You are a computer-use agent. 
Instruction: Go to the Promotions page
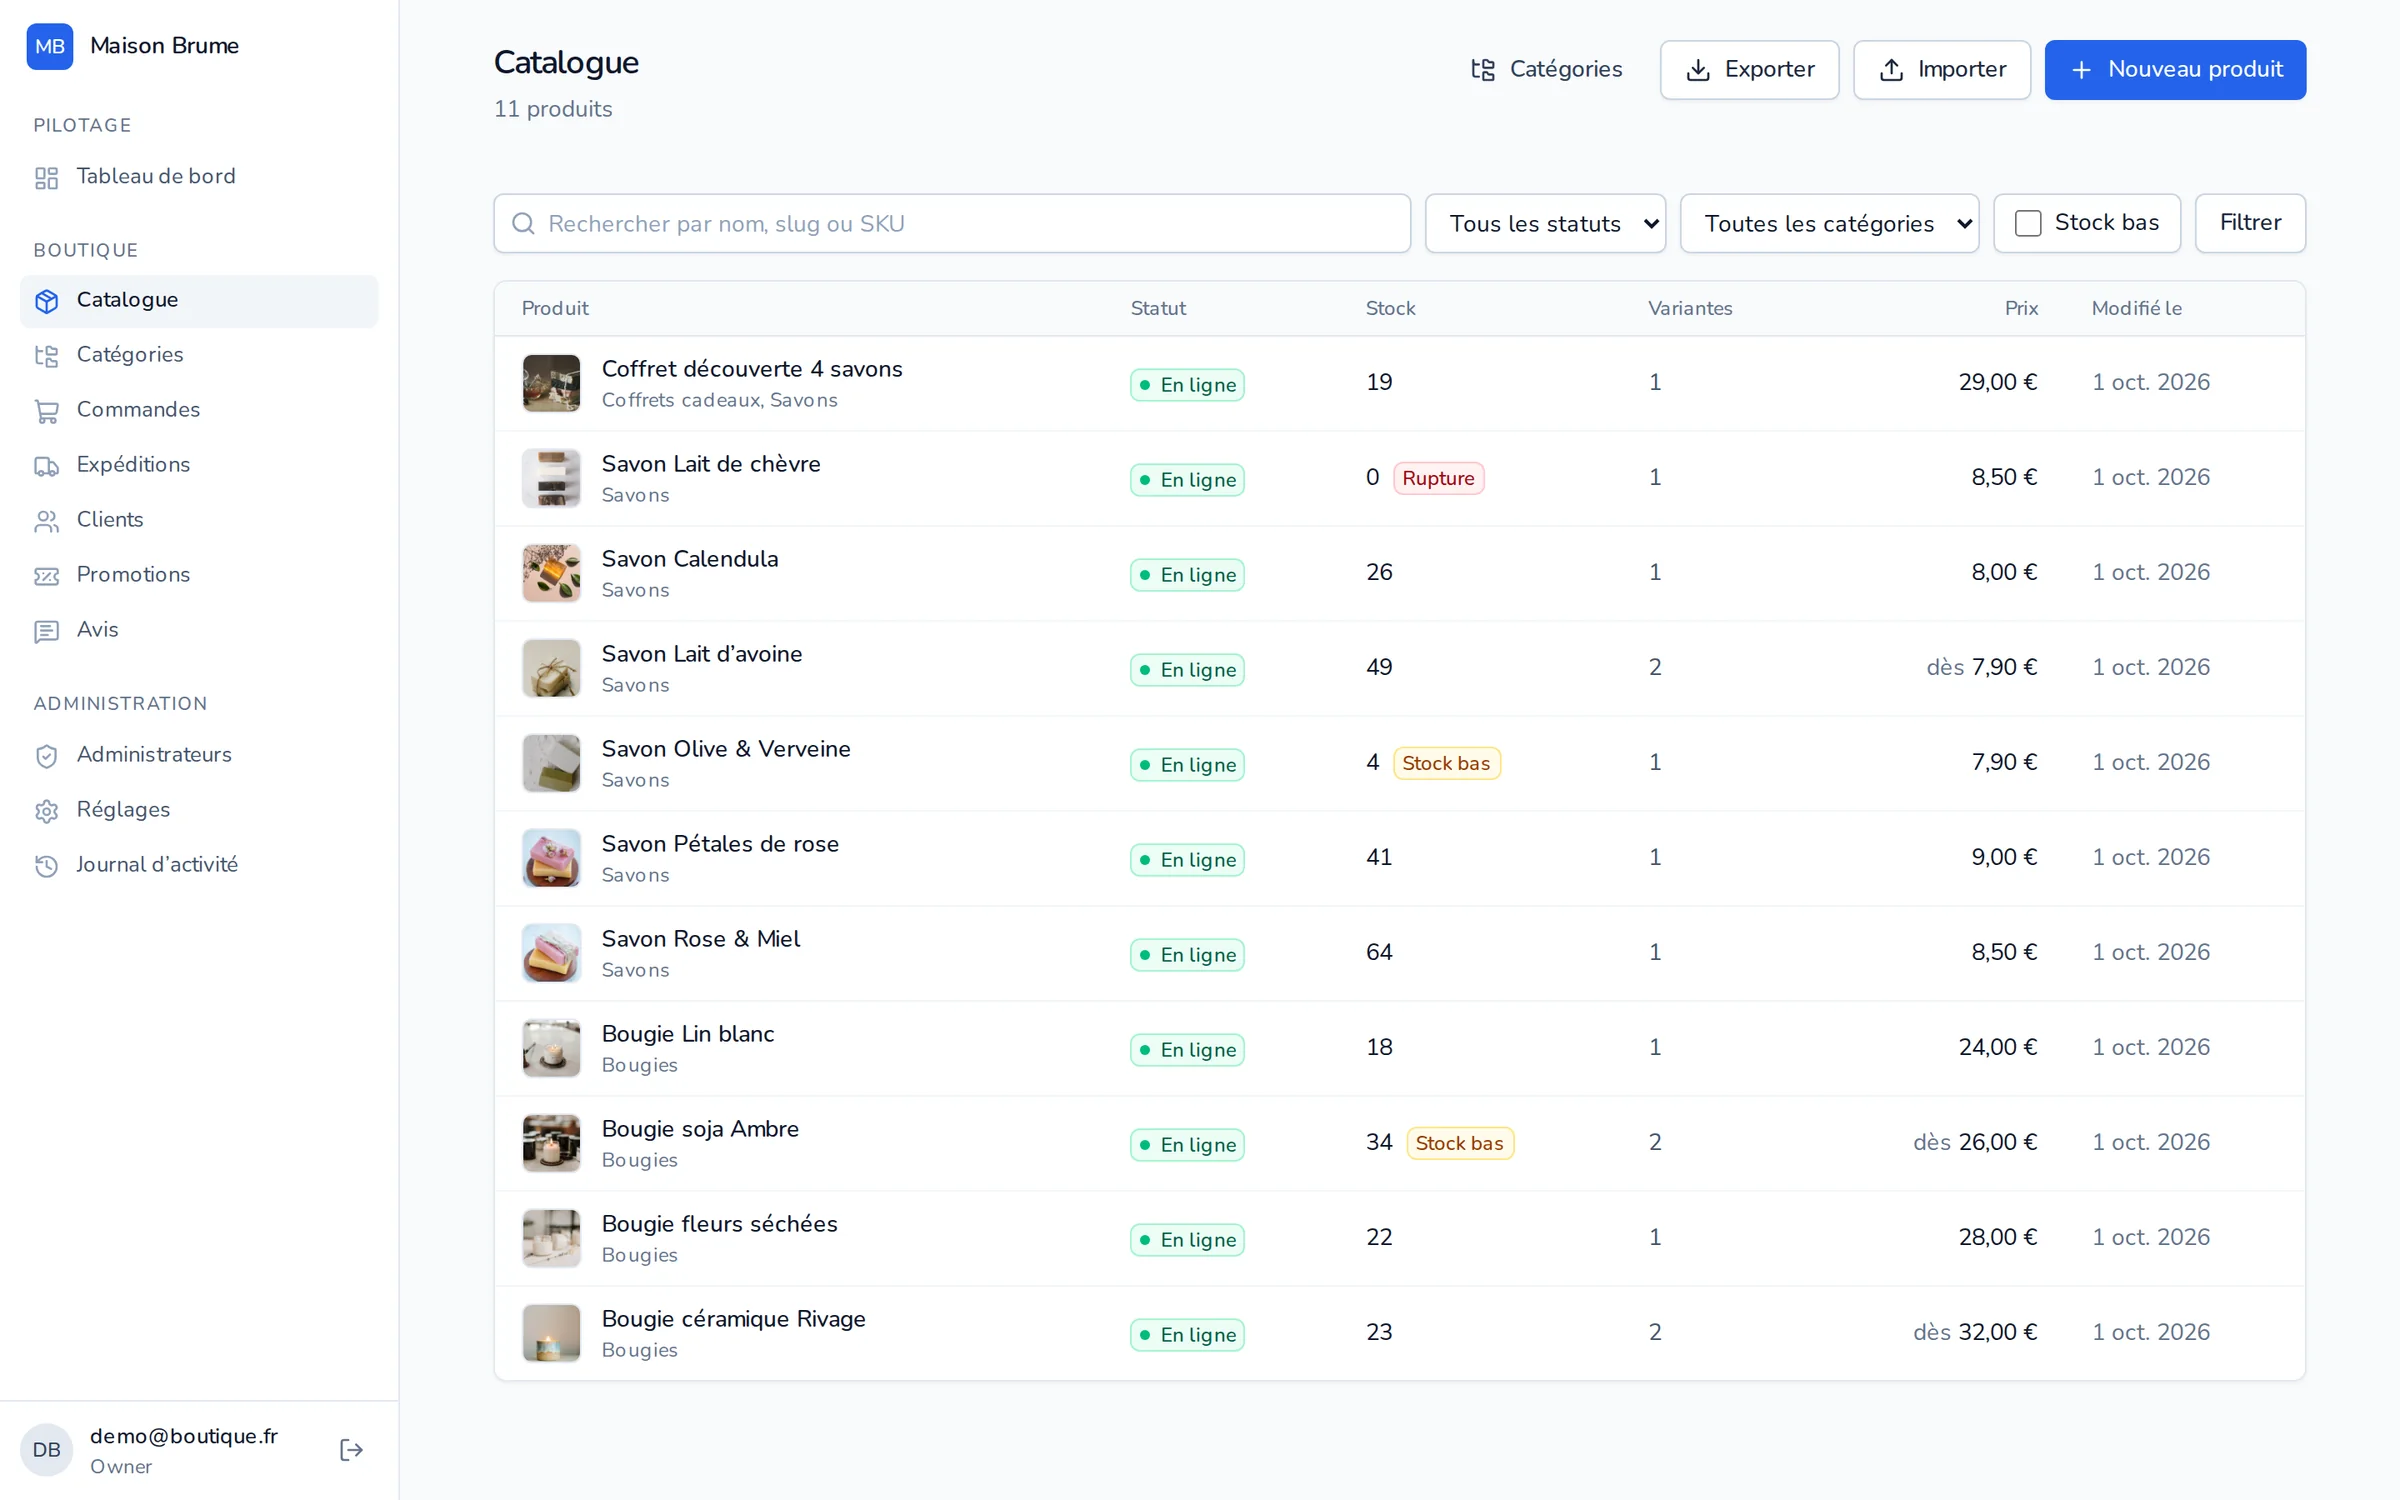point(199,575)
